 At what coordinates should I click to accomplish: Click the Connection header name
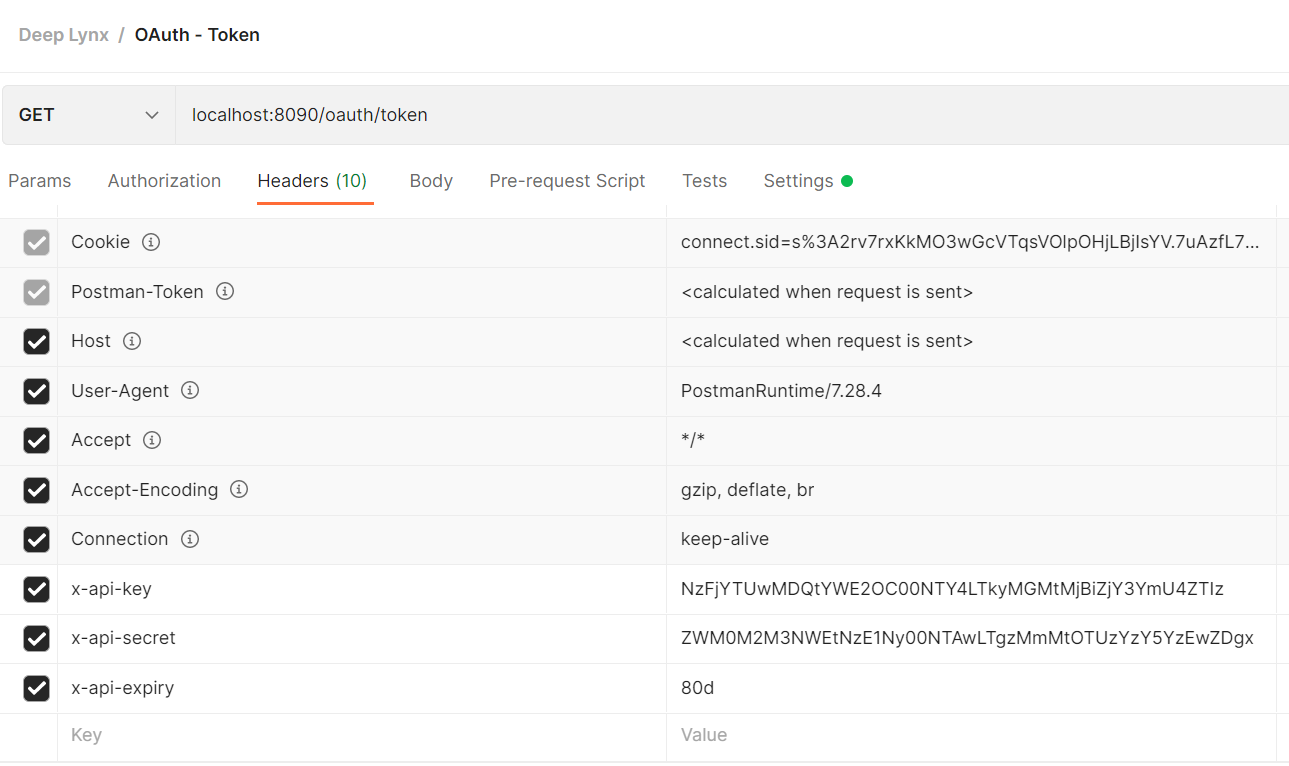coord(119,539)
